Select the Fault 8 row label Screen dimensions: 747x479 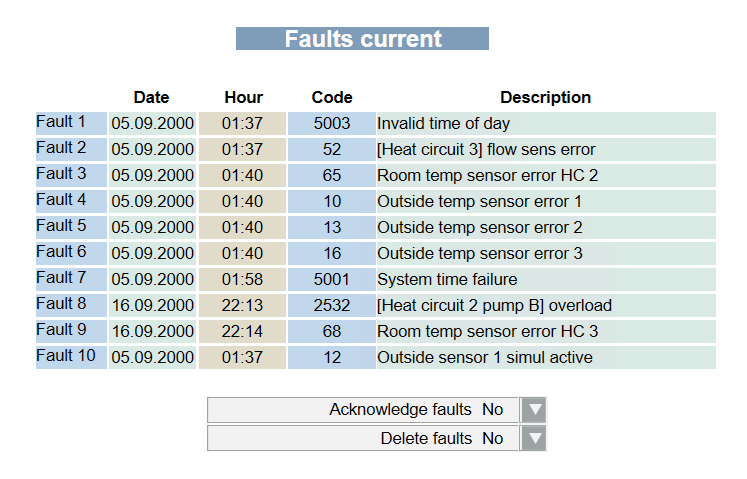click(61, 305)
